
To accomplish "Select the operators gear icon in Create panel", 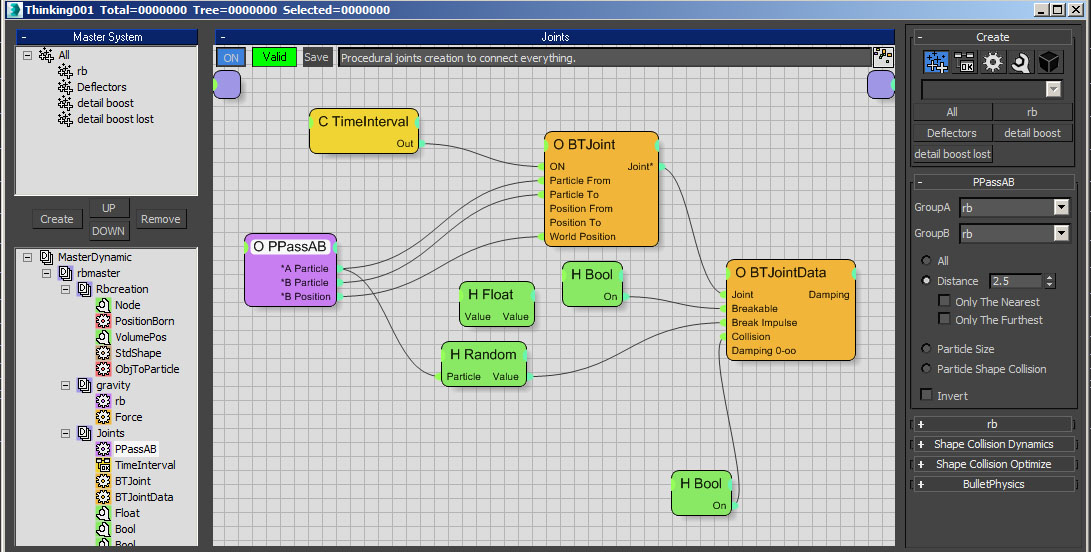I will click(993, 62).
